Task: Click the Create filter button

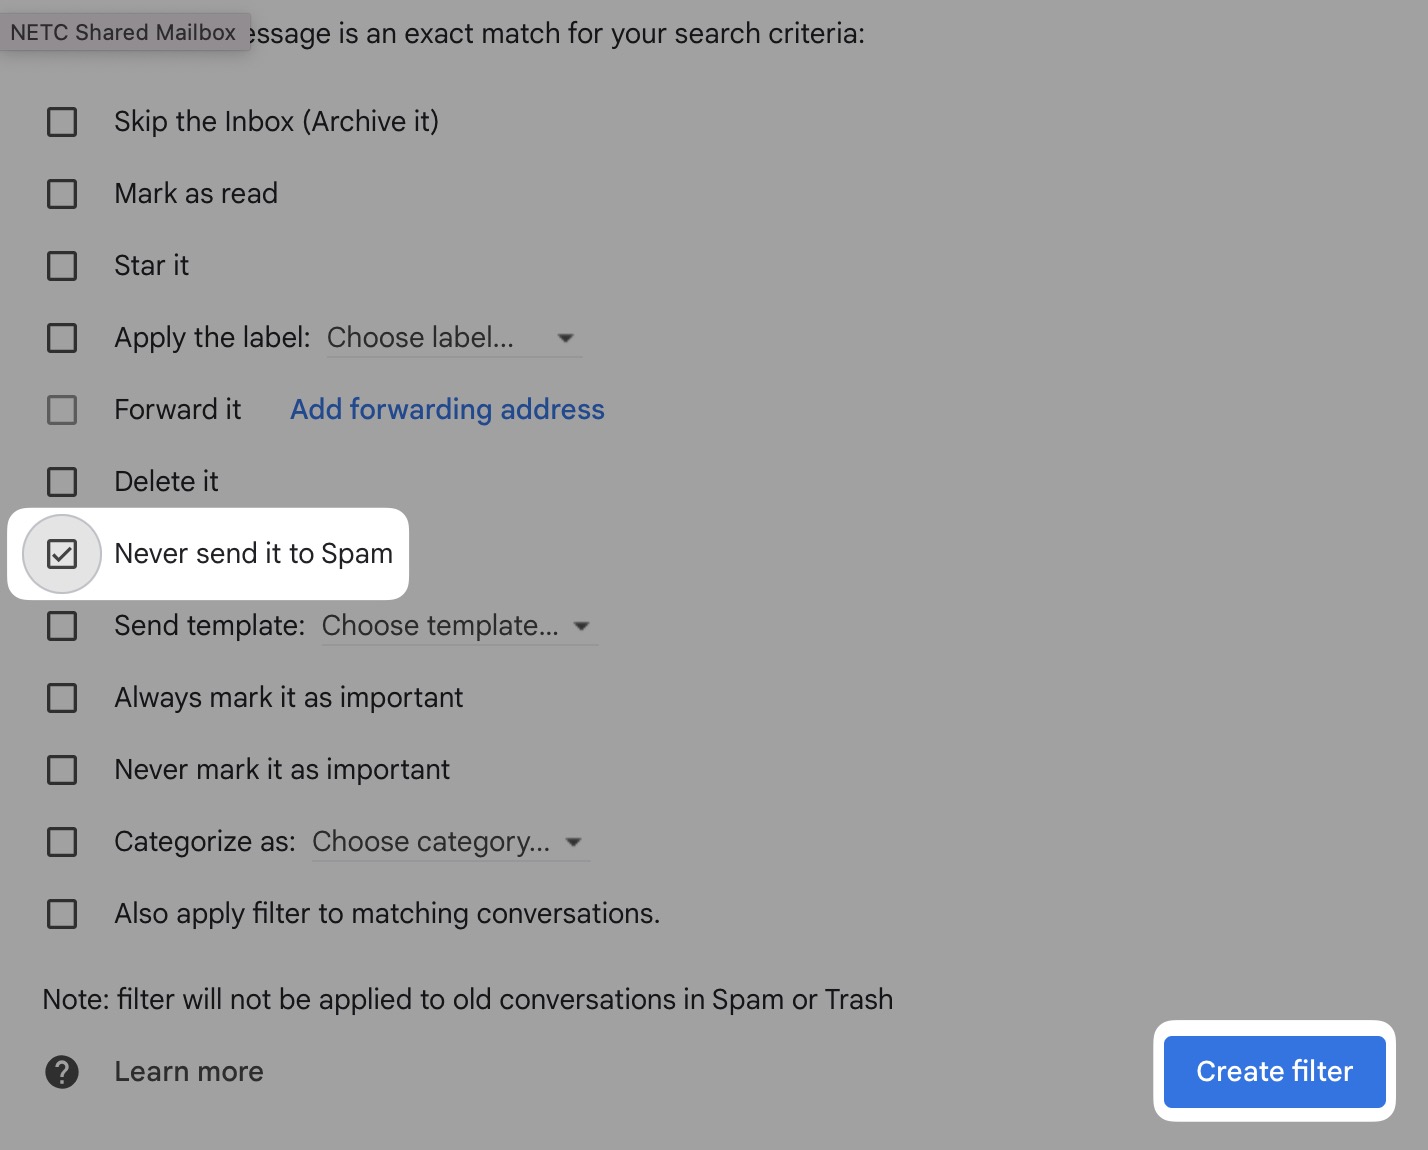Action: click(1274, 1071)
